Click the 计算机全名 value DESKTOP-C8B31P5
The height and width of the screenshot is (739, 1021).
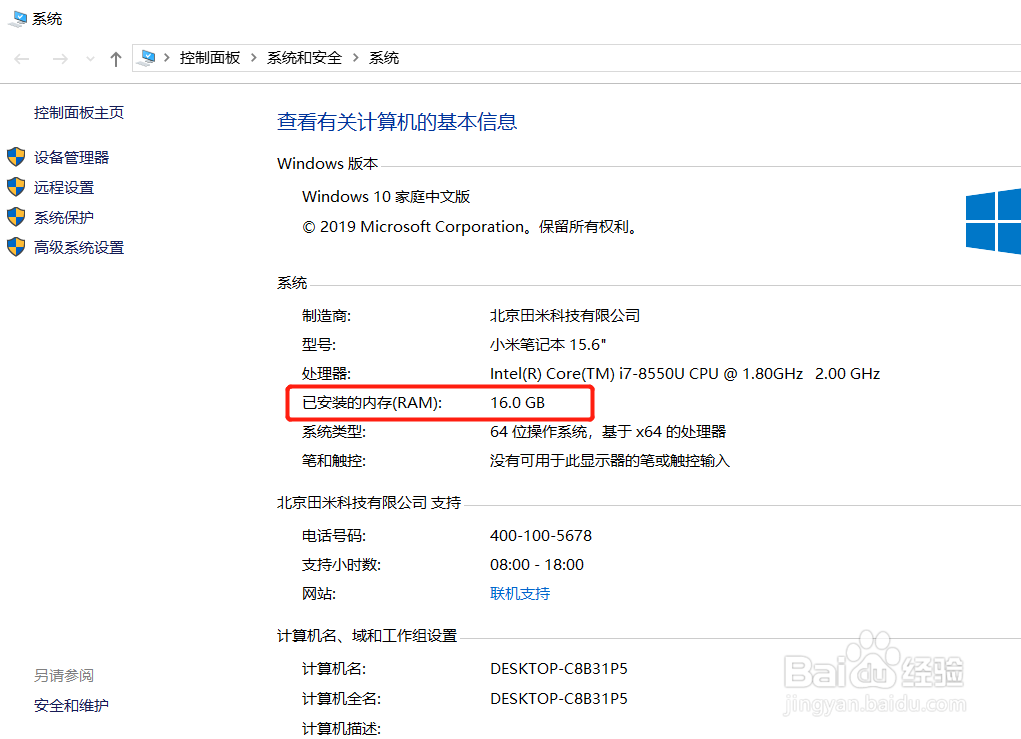[x=559, y=699]
